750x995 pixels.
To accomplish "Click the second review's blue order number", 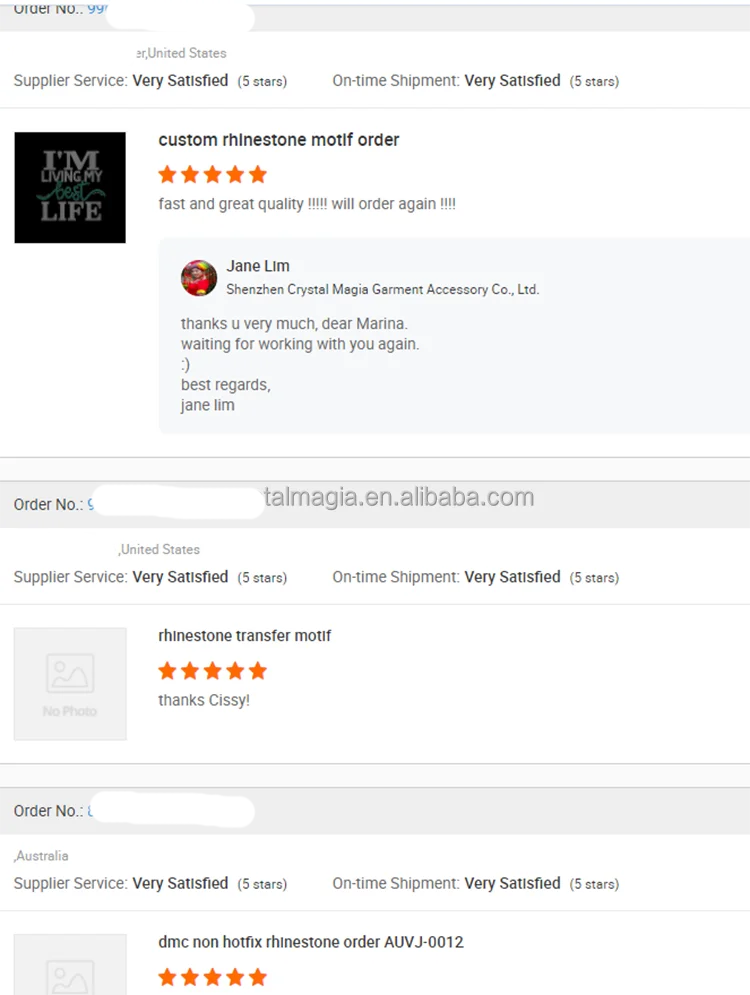I will click(91, 504).
